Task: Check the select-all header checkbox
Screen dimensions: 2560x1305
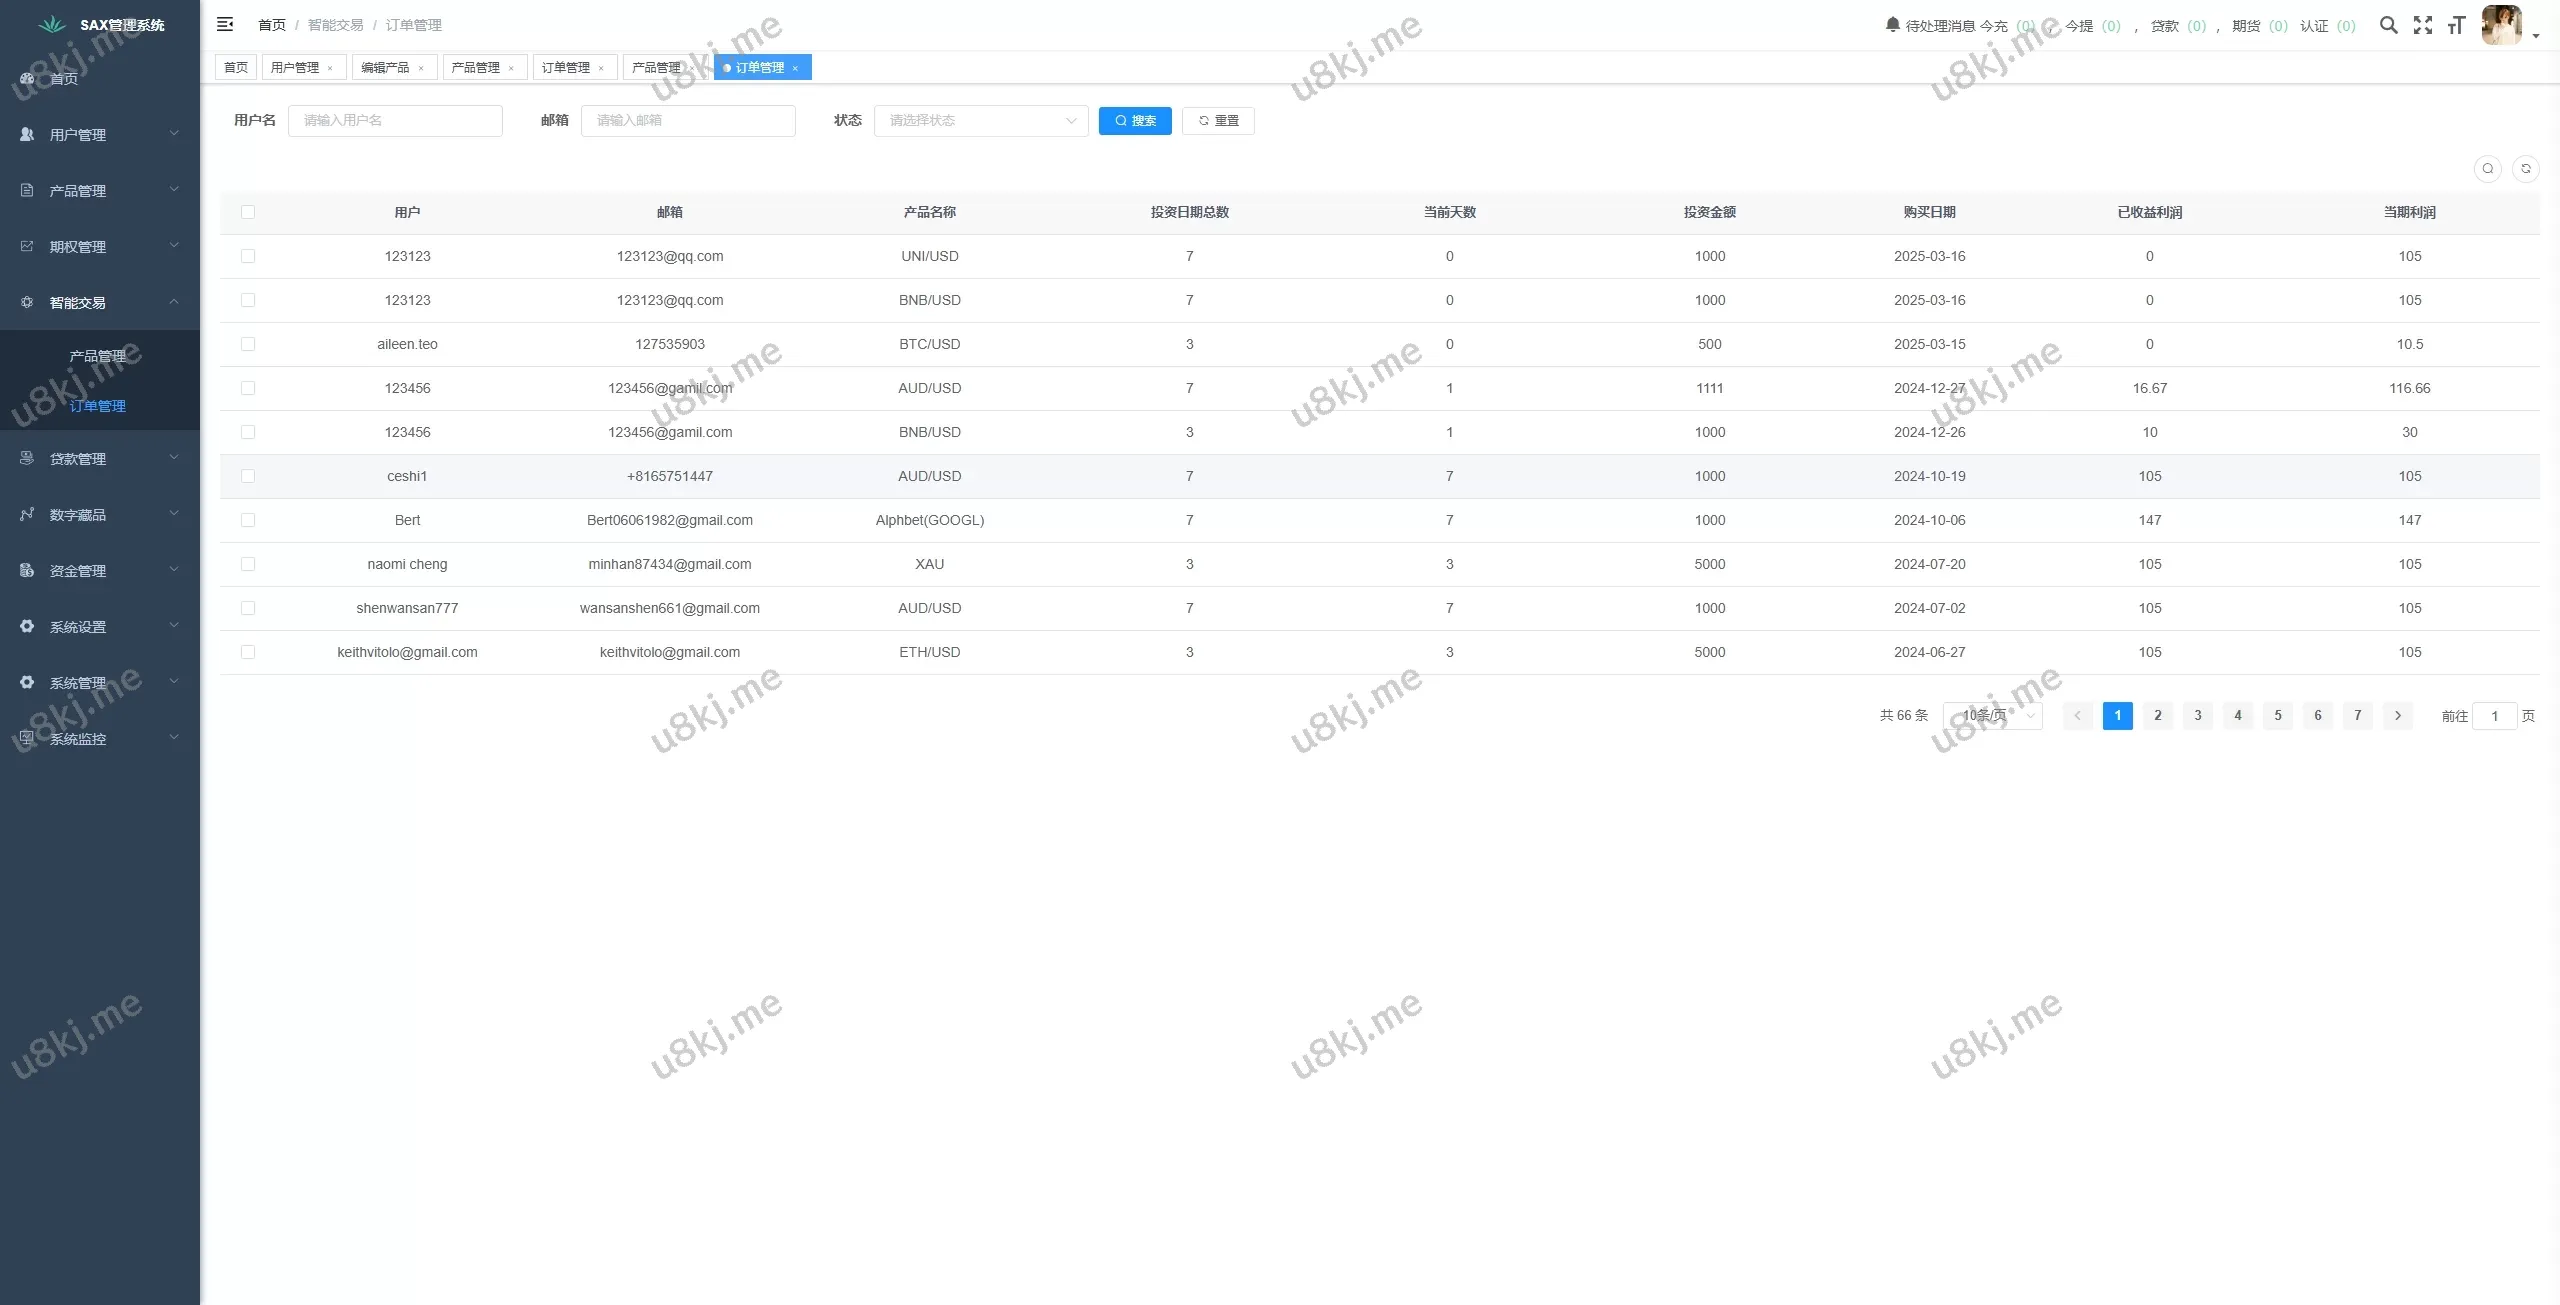Action: 248,212
